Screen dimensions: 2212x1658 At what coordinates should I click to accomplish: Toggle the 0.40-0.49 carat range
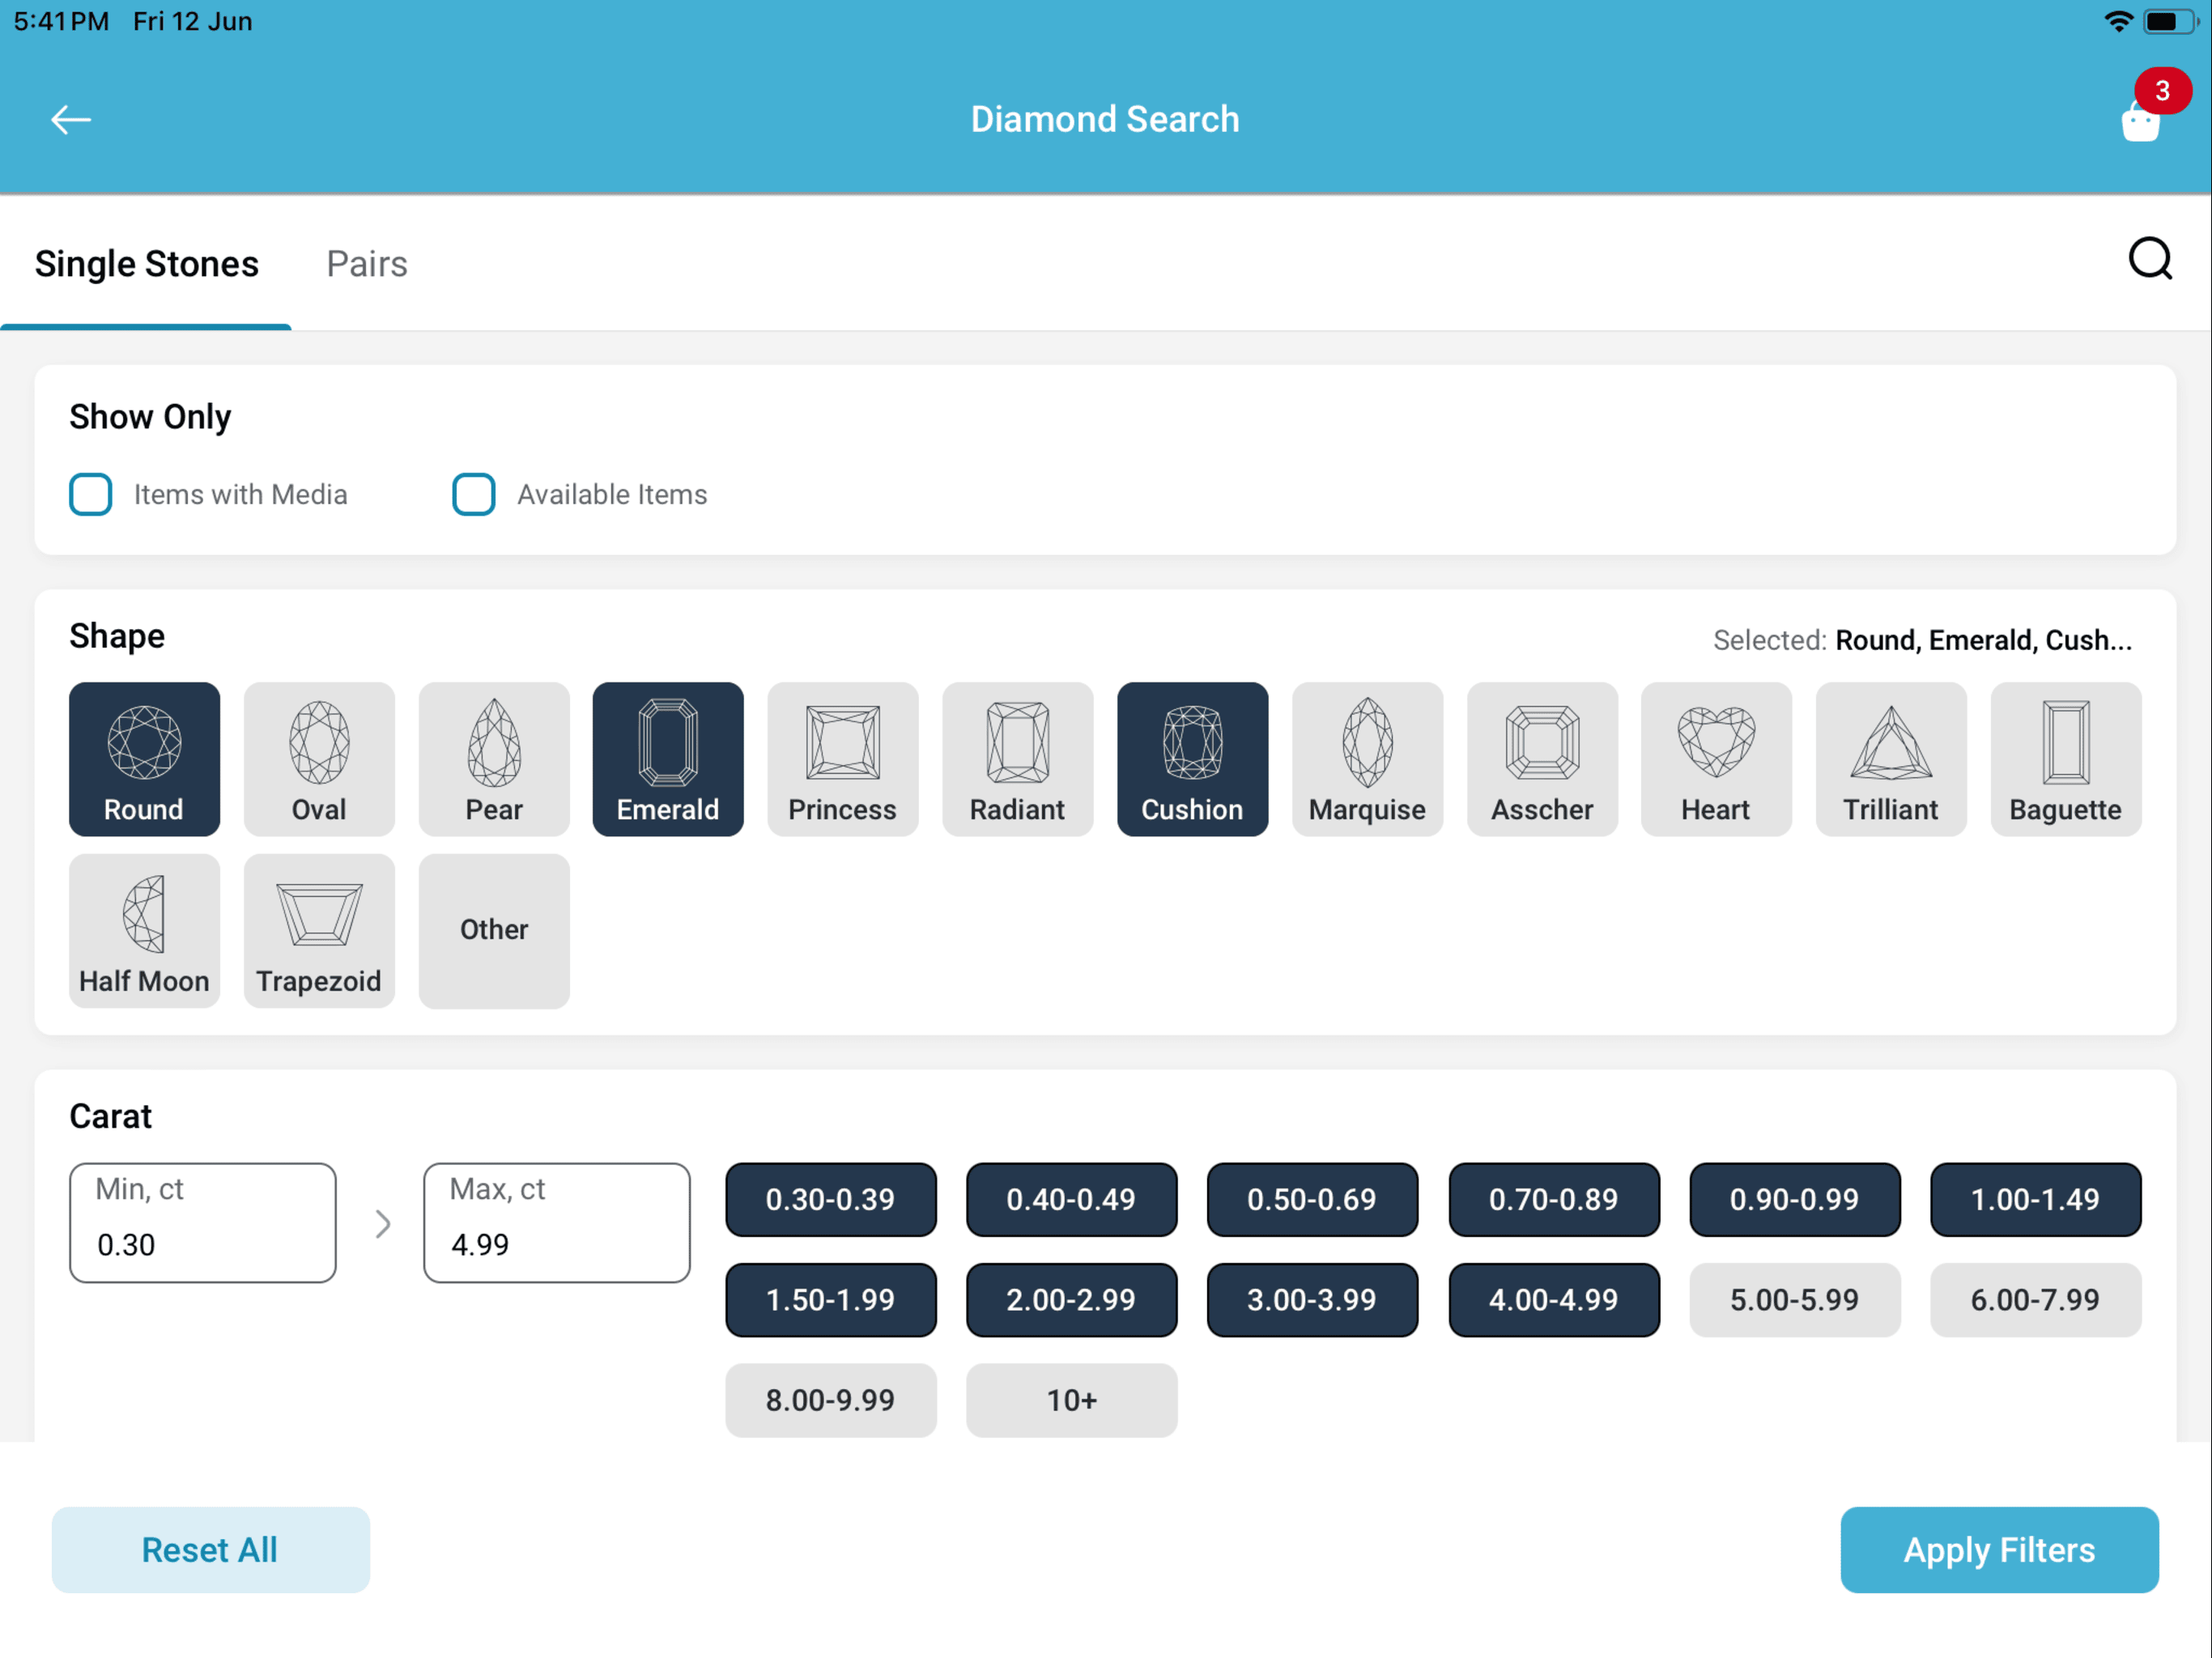[x=1072, y=1199]
